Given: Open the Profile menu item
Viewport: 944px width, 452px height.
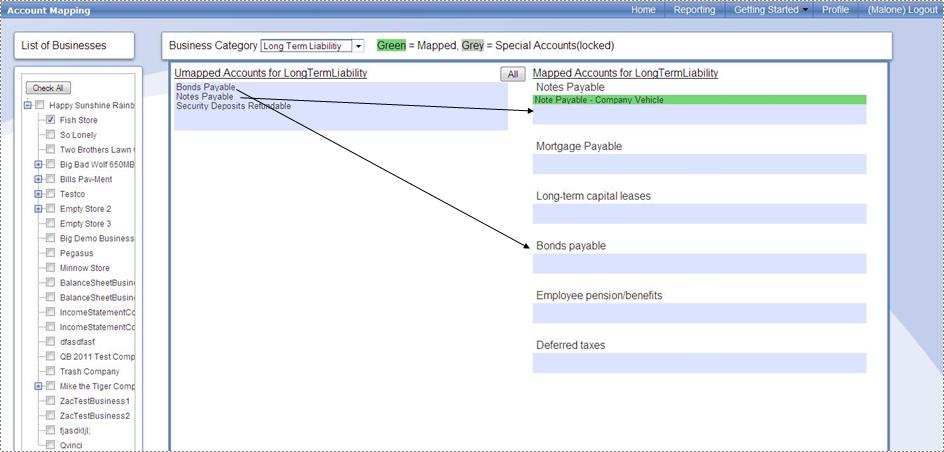Looking at the screenshot, I should [x=835, y=10].
